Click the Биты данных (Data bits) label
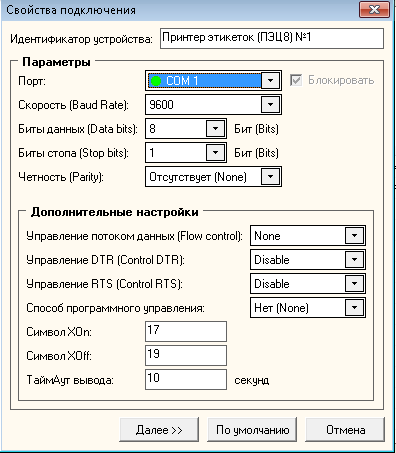396x453 pixels. pos(78,129)
